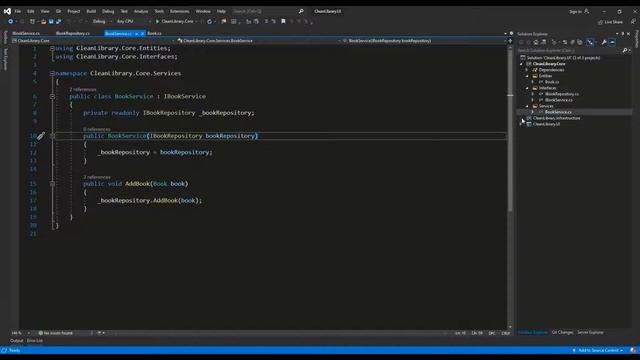Collapse the Entities folder
The image size is (640, 360).
coord(527,76)
